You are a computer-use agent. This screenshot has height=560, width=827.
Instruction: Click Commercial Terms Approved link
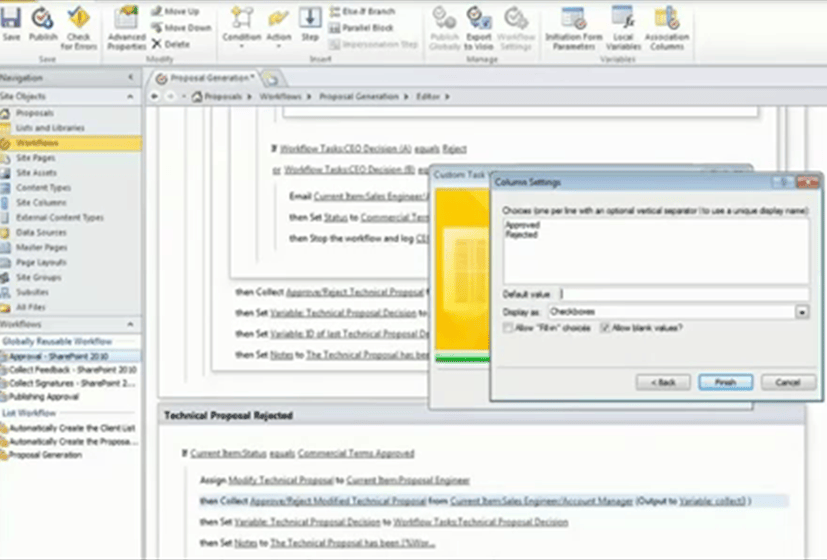[356, 453]
